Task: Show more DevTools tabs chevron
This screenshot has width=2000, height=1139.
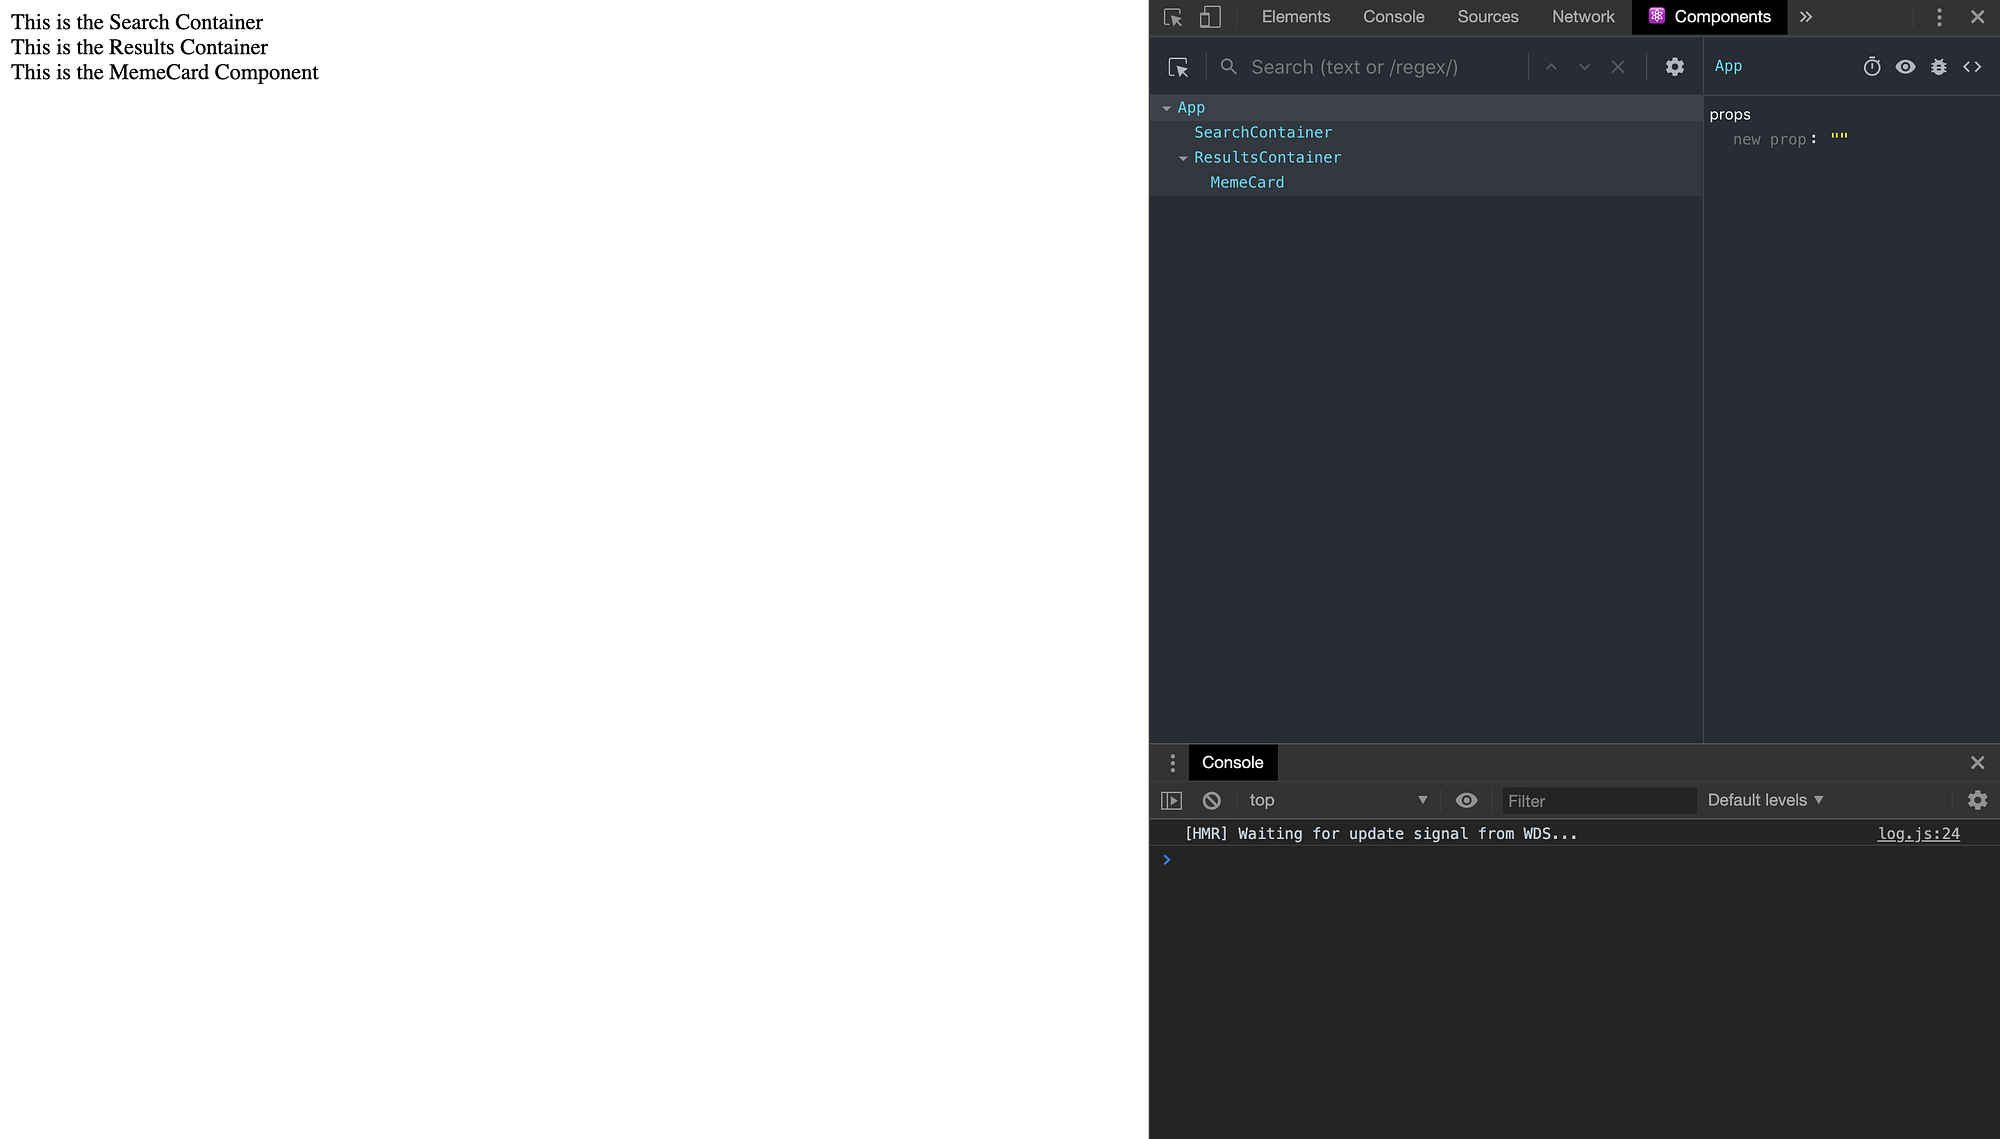Action: [x=1805, y=17]
